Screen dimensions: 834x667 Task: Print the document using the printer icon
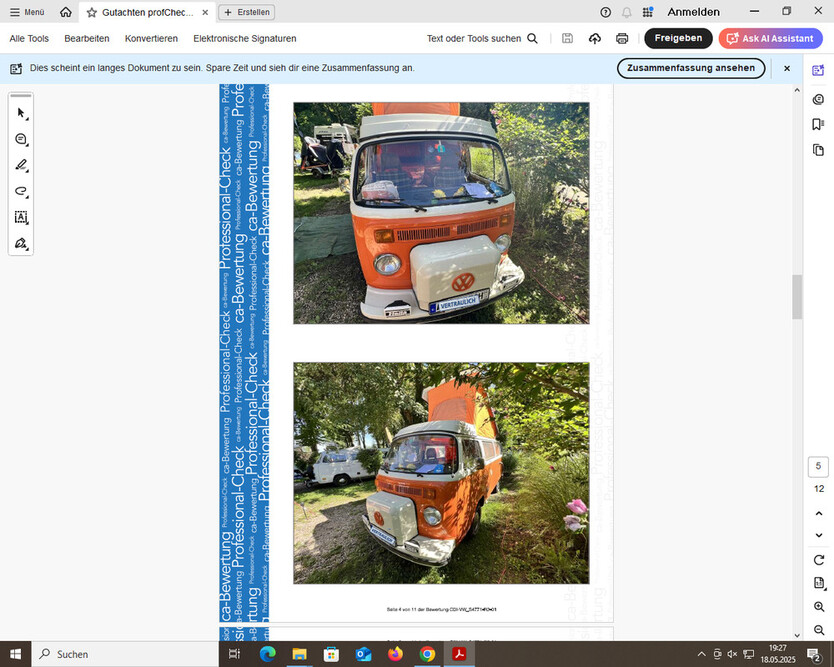(x=621, y=37)
